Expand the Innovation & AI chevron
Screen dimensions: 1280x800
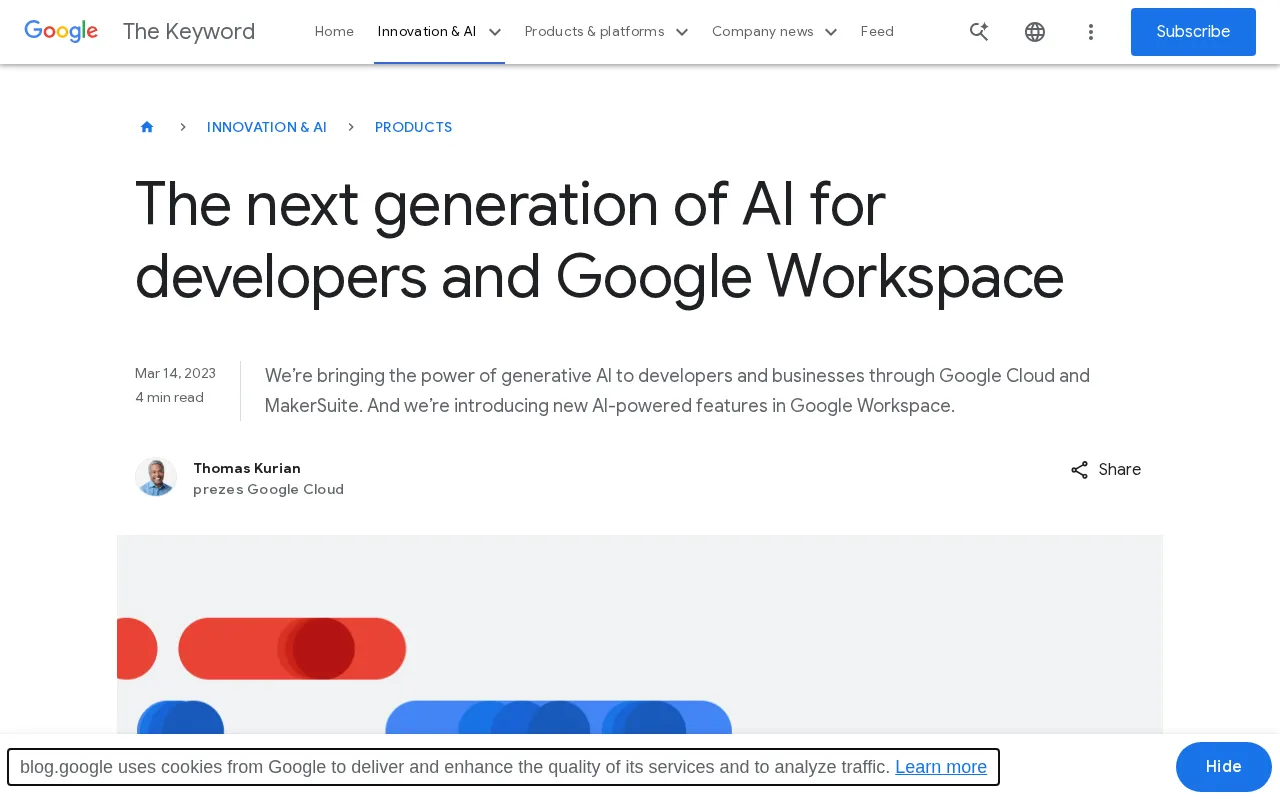tap(494, 32)
